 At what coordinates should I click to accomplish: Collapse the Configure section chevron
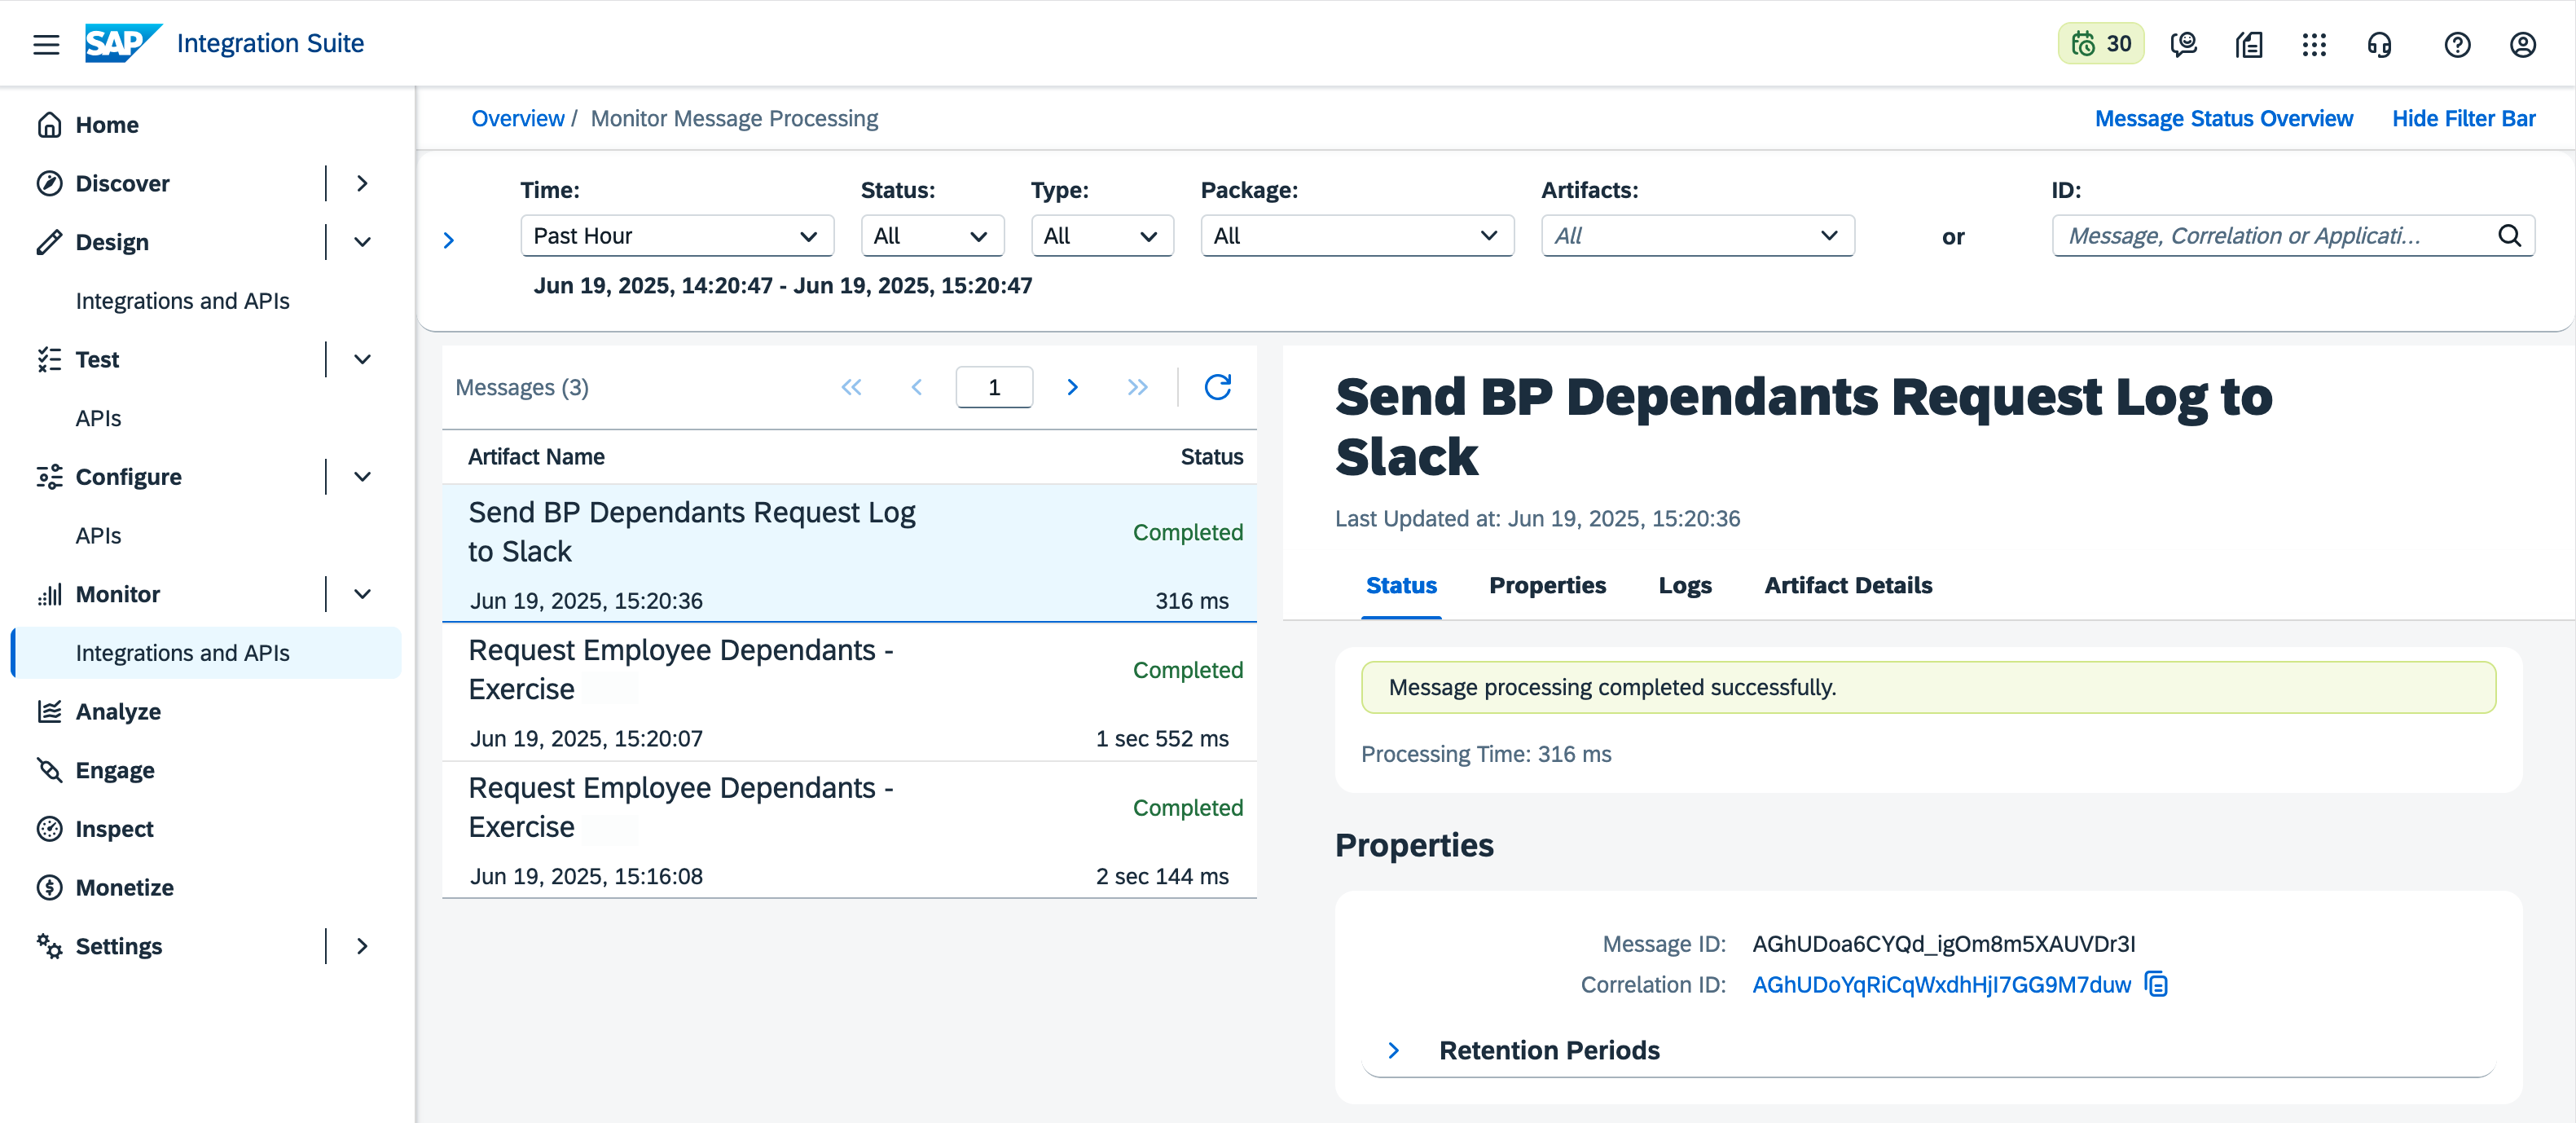coord(363,477)
